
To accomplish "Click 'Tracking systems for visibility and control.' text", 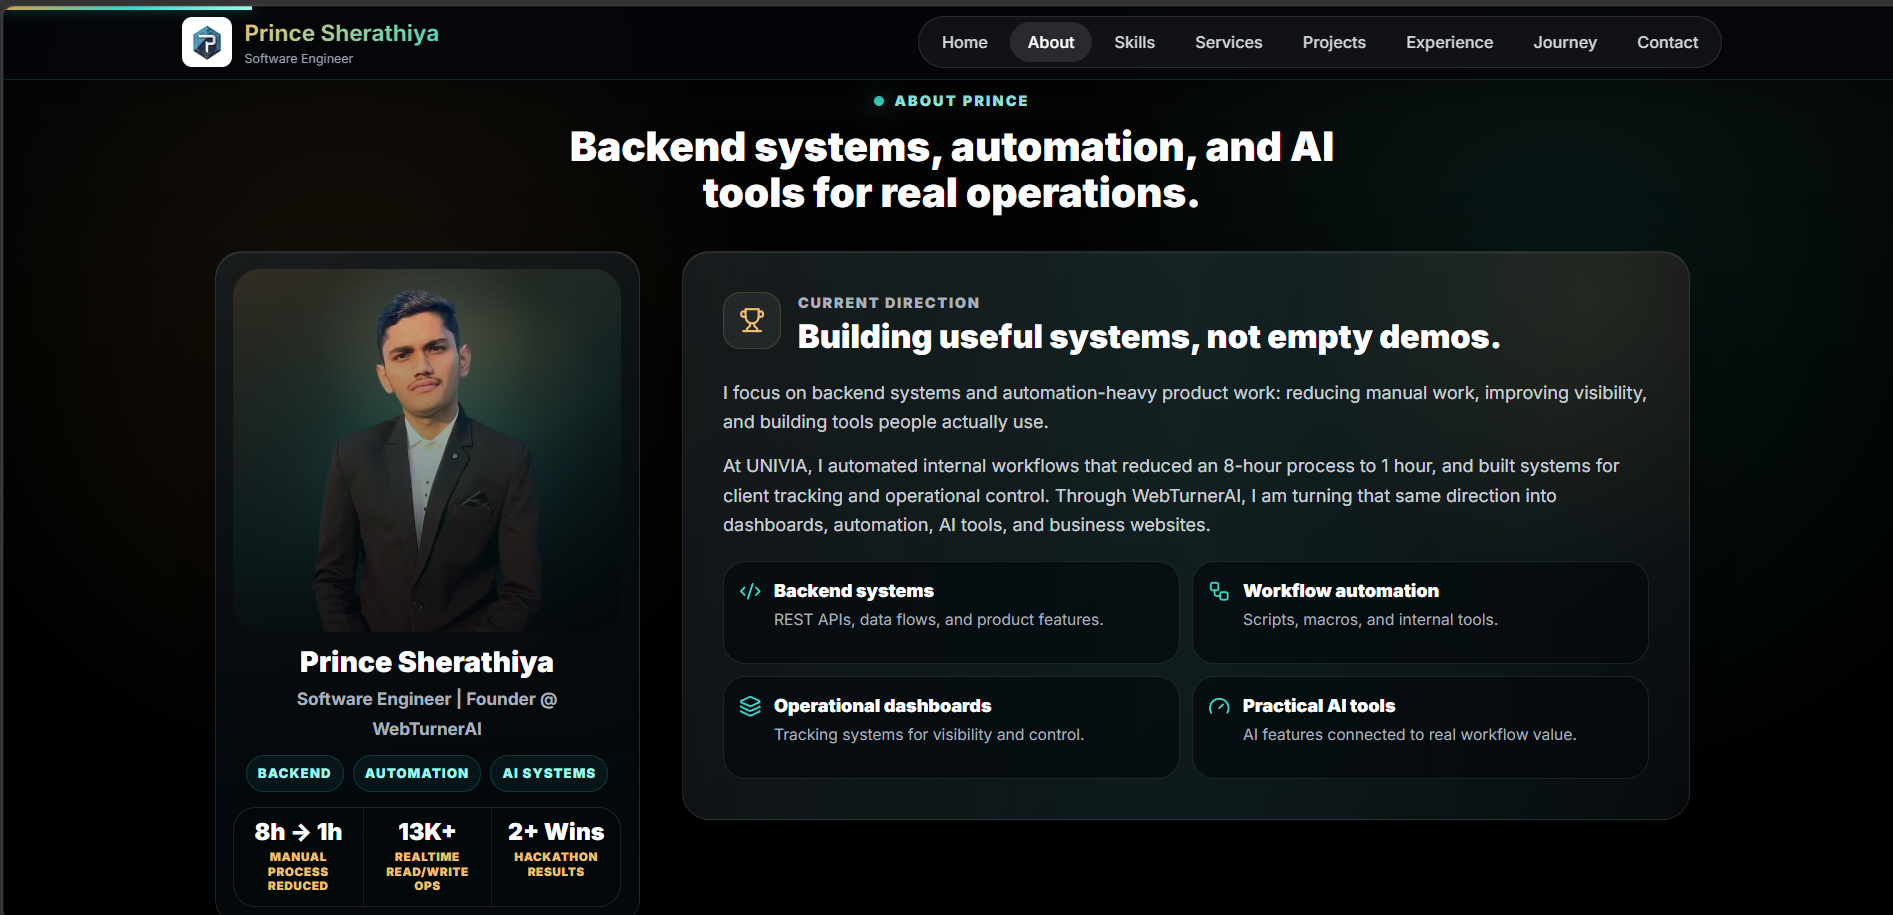I will [929, 735].
